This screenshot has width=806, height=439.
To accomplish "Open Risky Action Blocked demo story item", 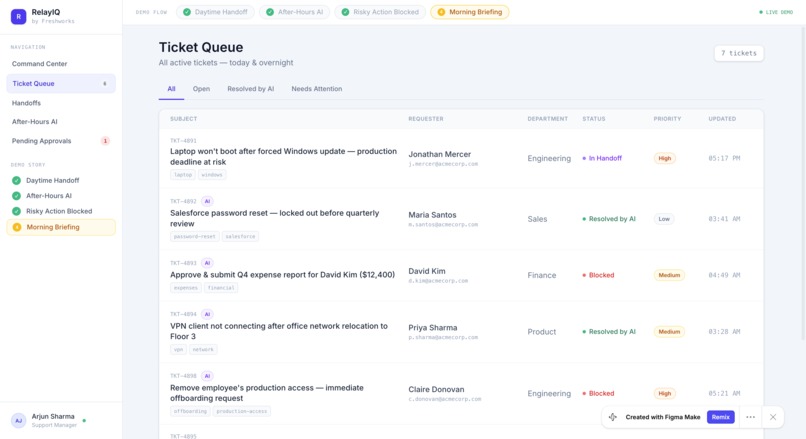I will pos(61,211).
